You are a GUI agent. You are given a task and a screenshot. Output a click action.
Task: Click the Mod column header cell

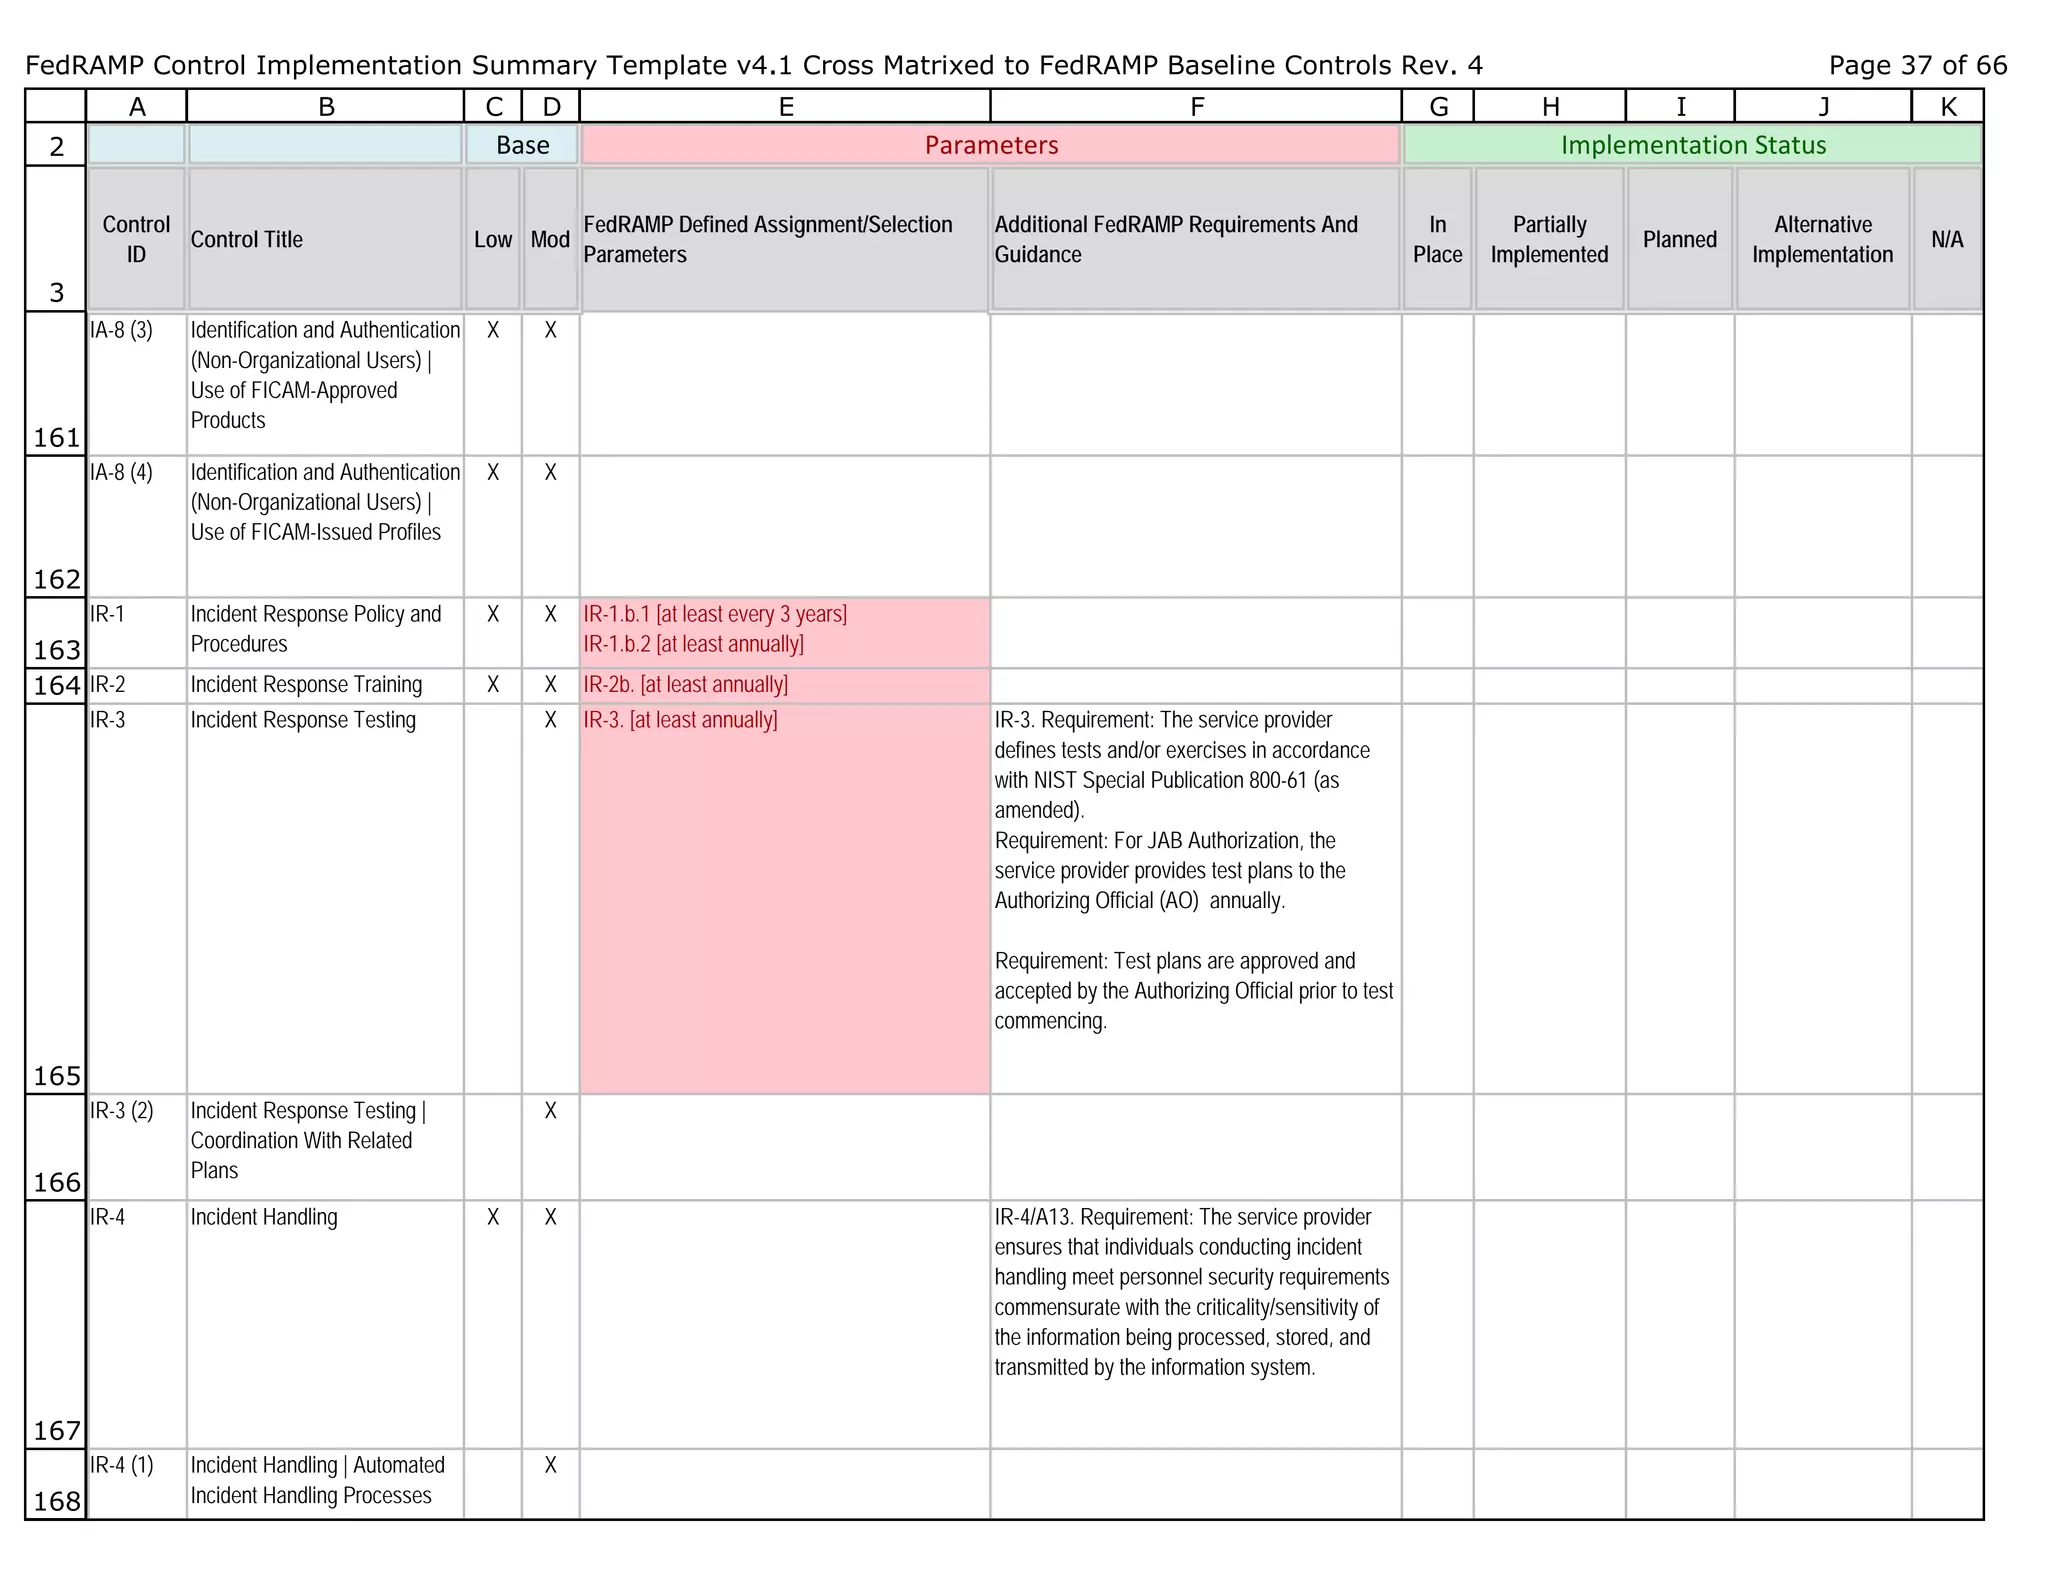pos(550,239)
